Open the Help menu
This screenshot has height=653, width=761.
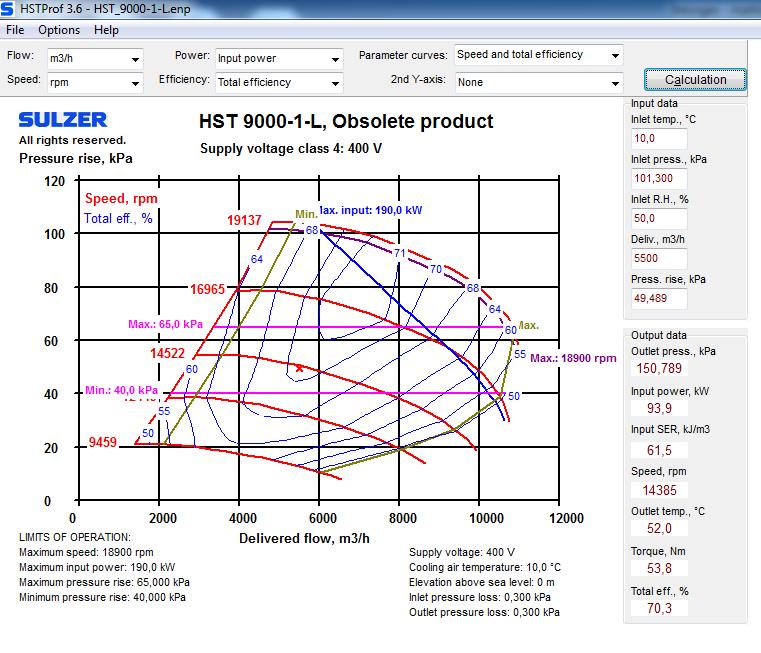tap(106, 30)
